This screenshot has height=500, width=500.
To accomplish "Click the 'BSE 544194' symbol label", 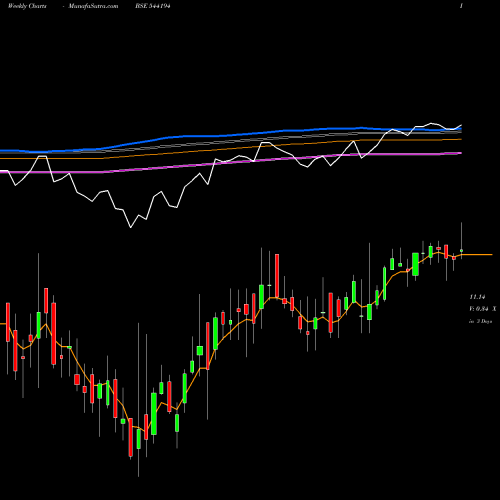I will 153,6.
